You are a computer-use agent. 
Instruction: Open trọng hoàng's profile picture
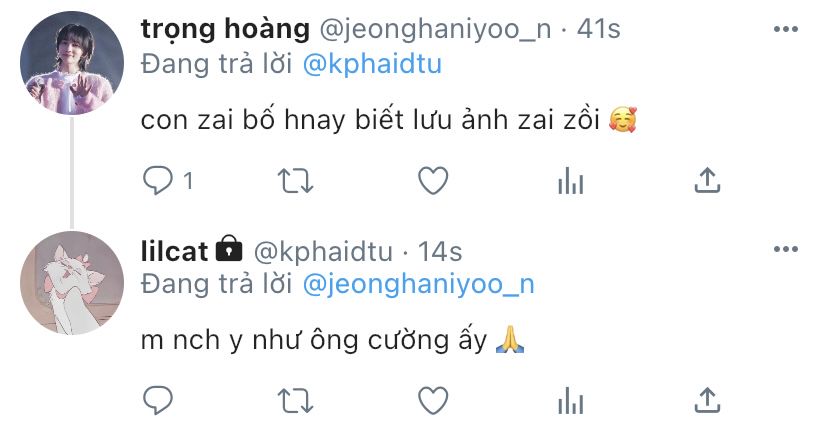coord(72,63)
